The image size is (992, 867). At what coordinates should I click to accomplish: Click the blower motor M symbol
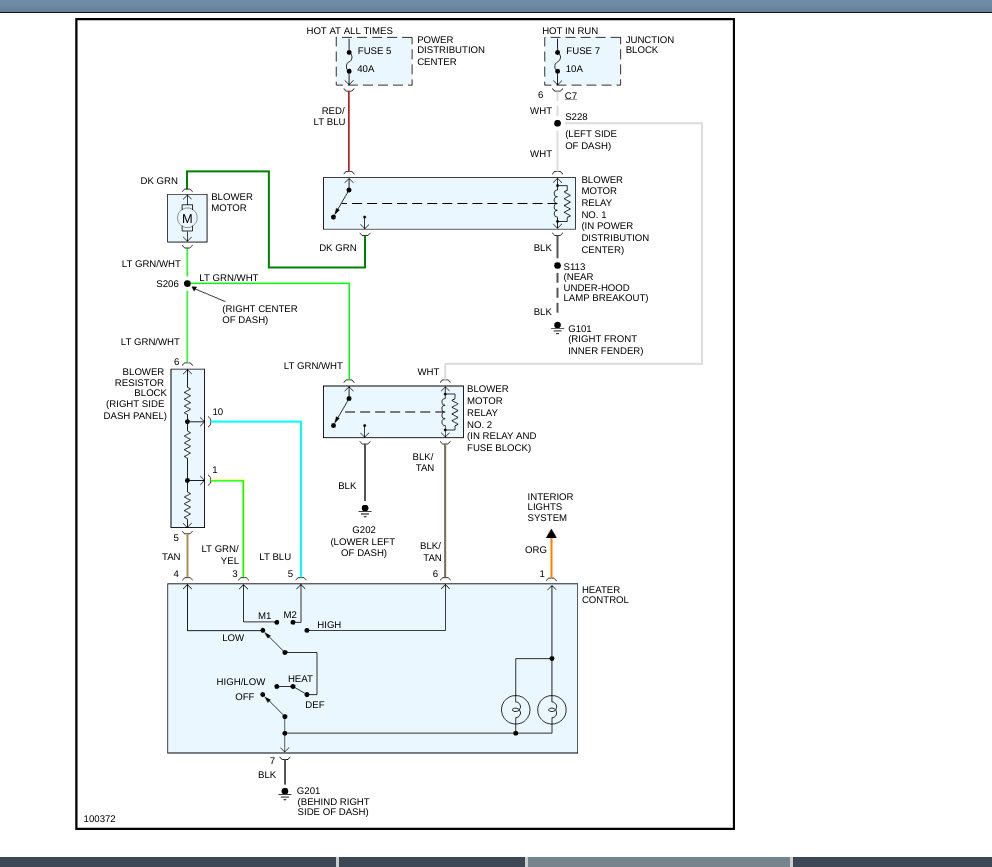point(187,218)
